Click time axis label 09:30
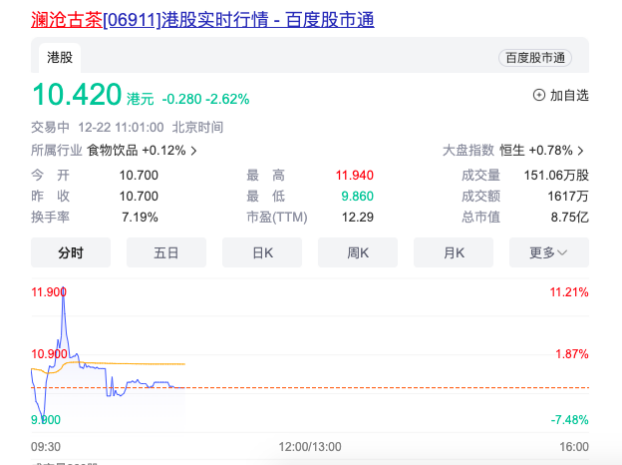The width and height of the screenshot is (622, 465). click(46, 447)
